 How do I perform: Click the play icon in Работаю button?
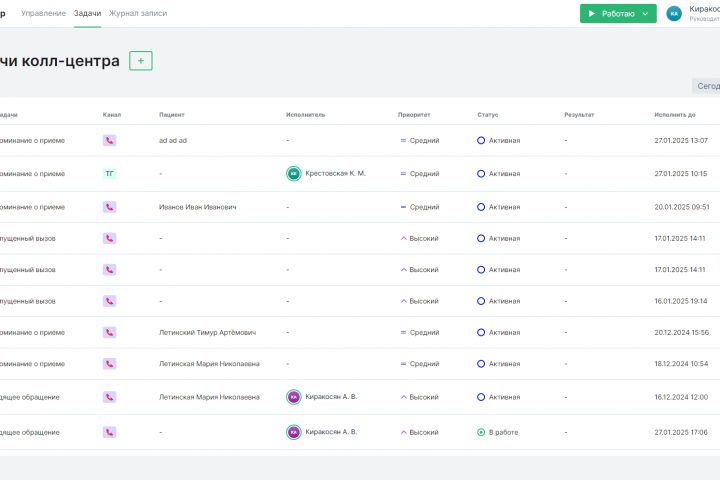pos(592,14)
